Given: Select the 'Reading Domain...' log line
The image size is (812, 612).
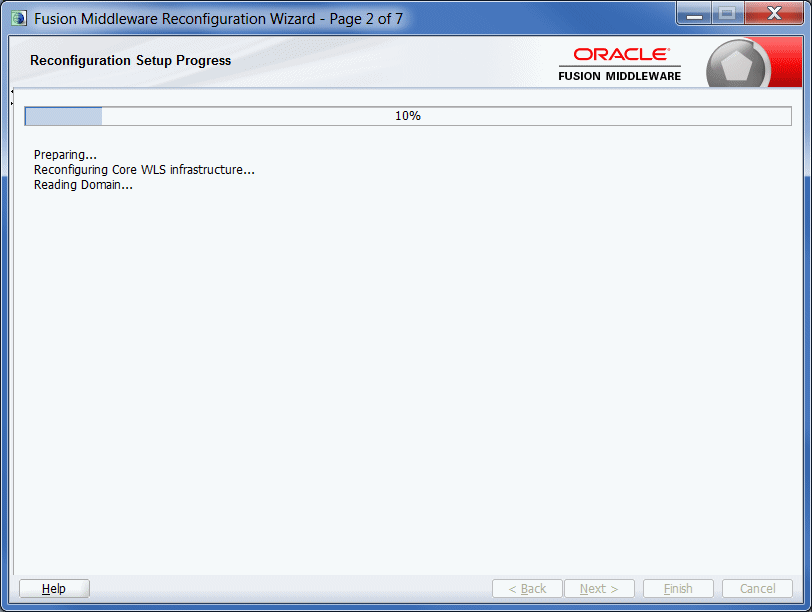Looking at the screenshot, I should pos(83,185).
